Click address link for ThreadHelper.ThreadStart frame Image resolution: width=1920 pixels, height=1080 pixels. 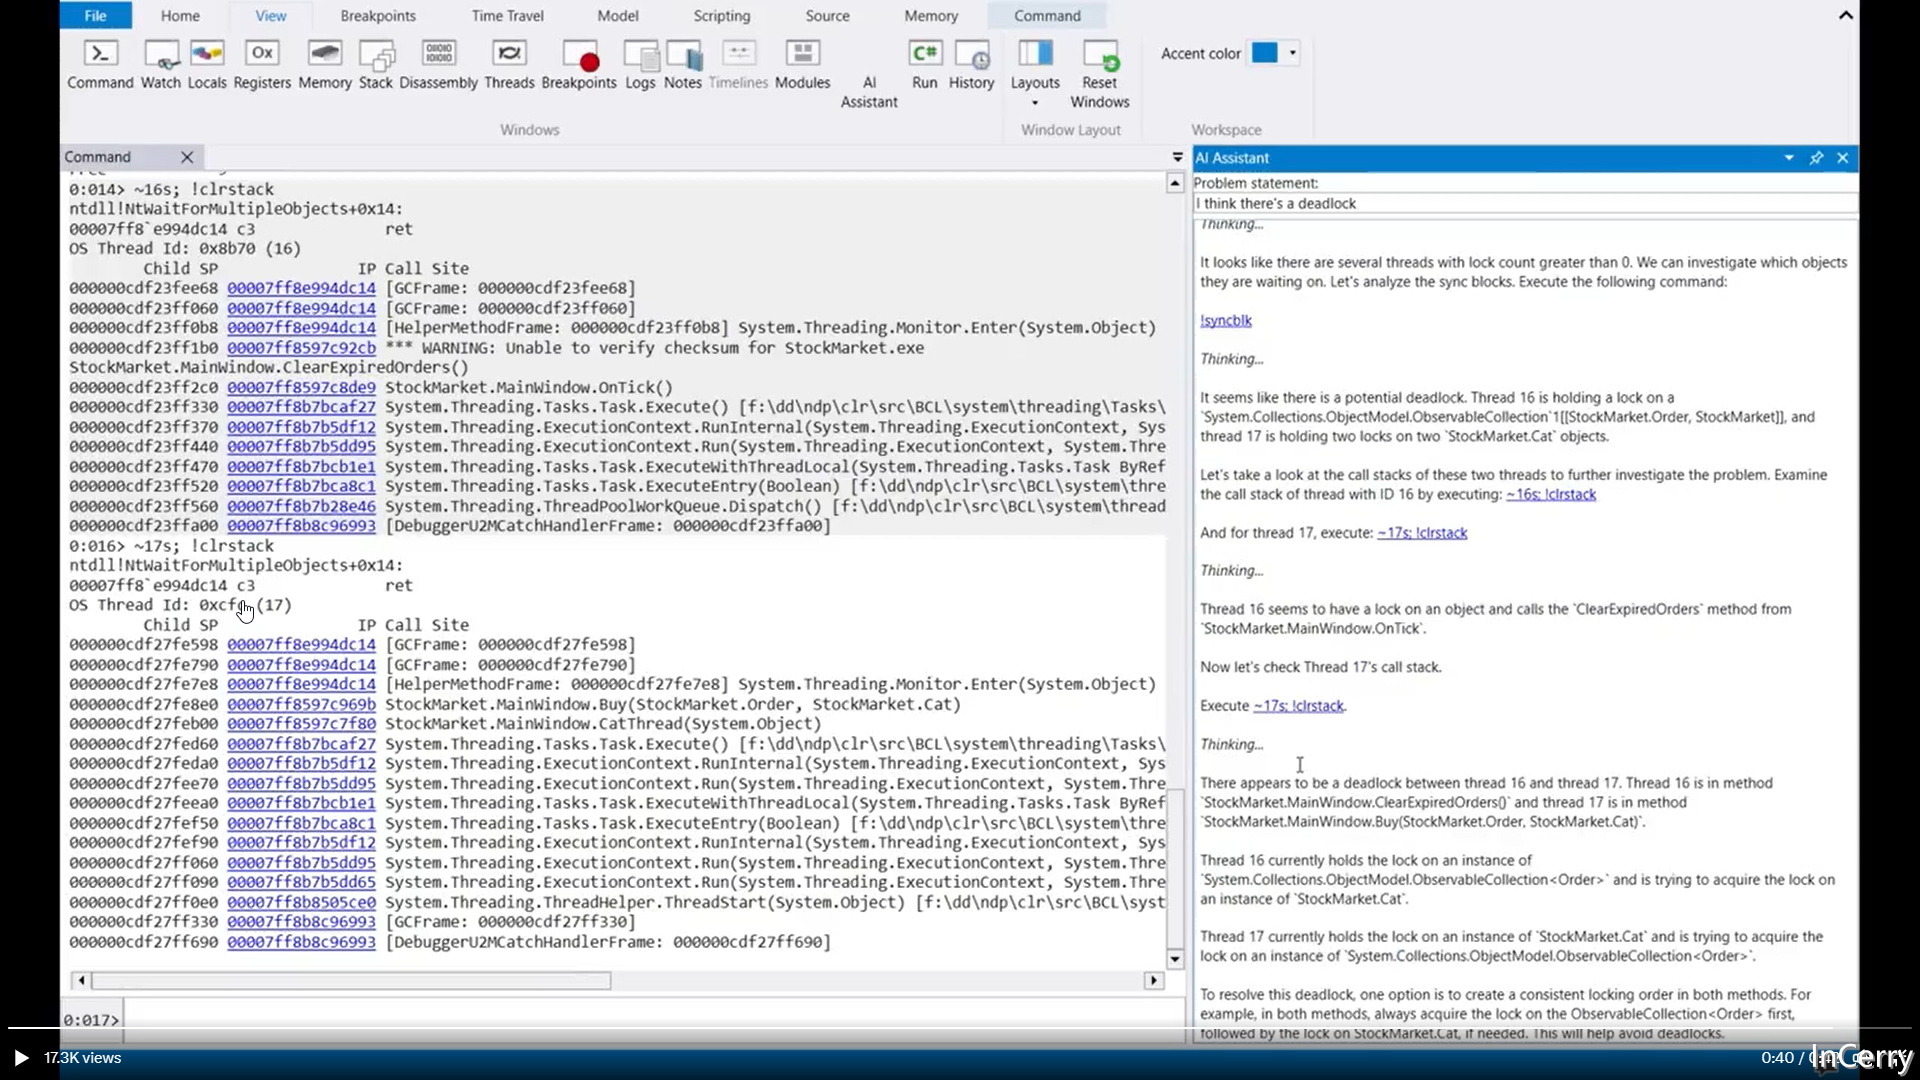point(301,902)
